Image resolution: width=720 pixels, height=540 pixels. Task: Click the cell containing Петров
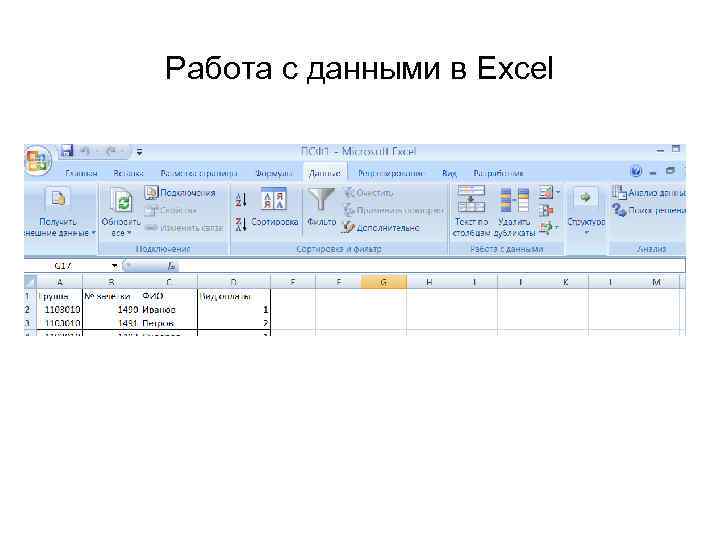pos(169,323)
